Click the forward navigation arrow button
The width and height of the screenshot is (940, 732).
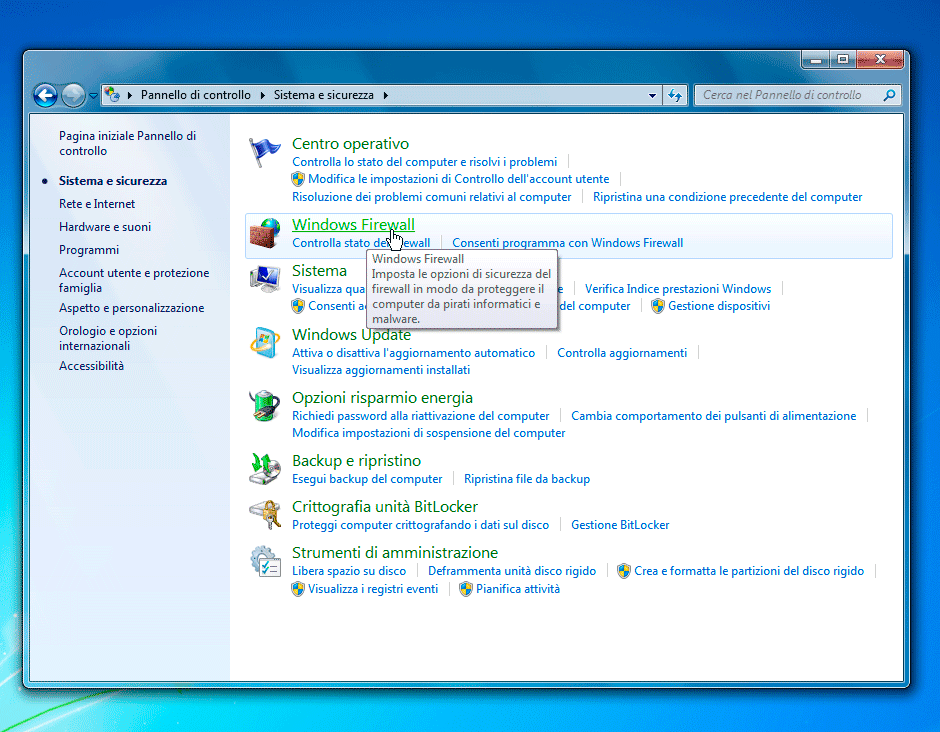pos(73,95)
